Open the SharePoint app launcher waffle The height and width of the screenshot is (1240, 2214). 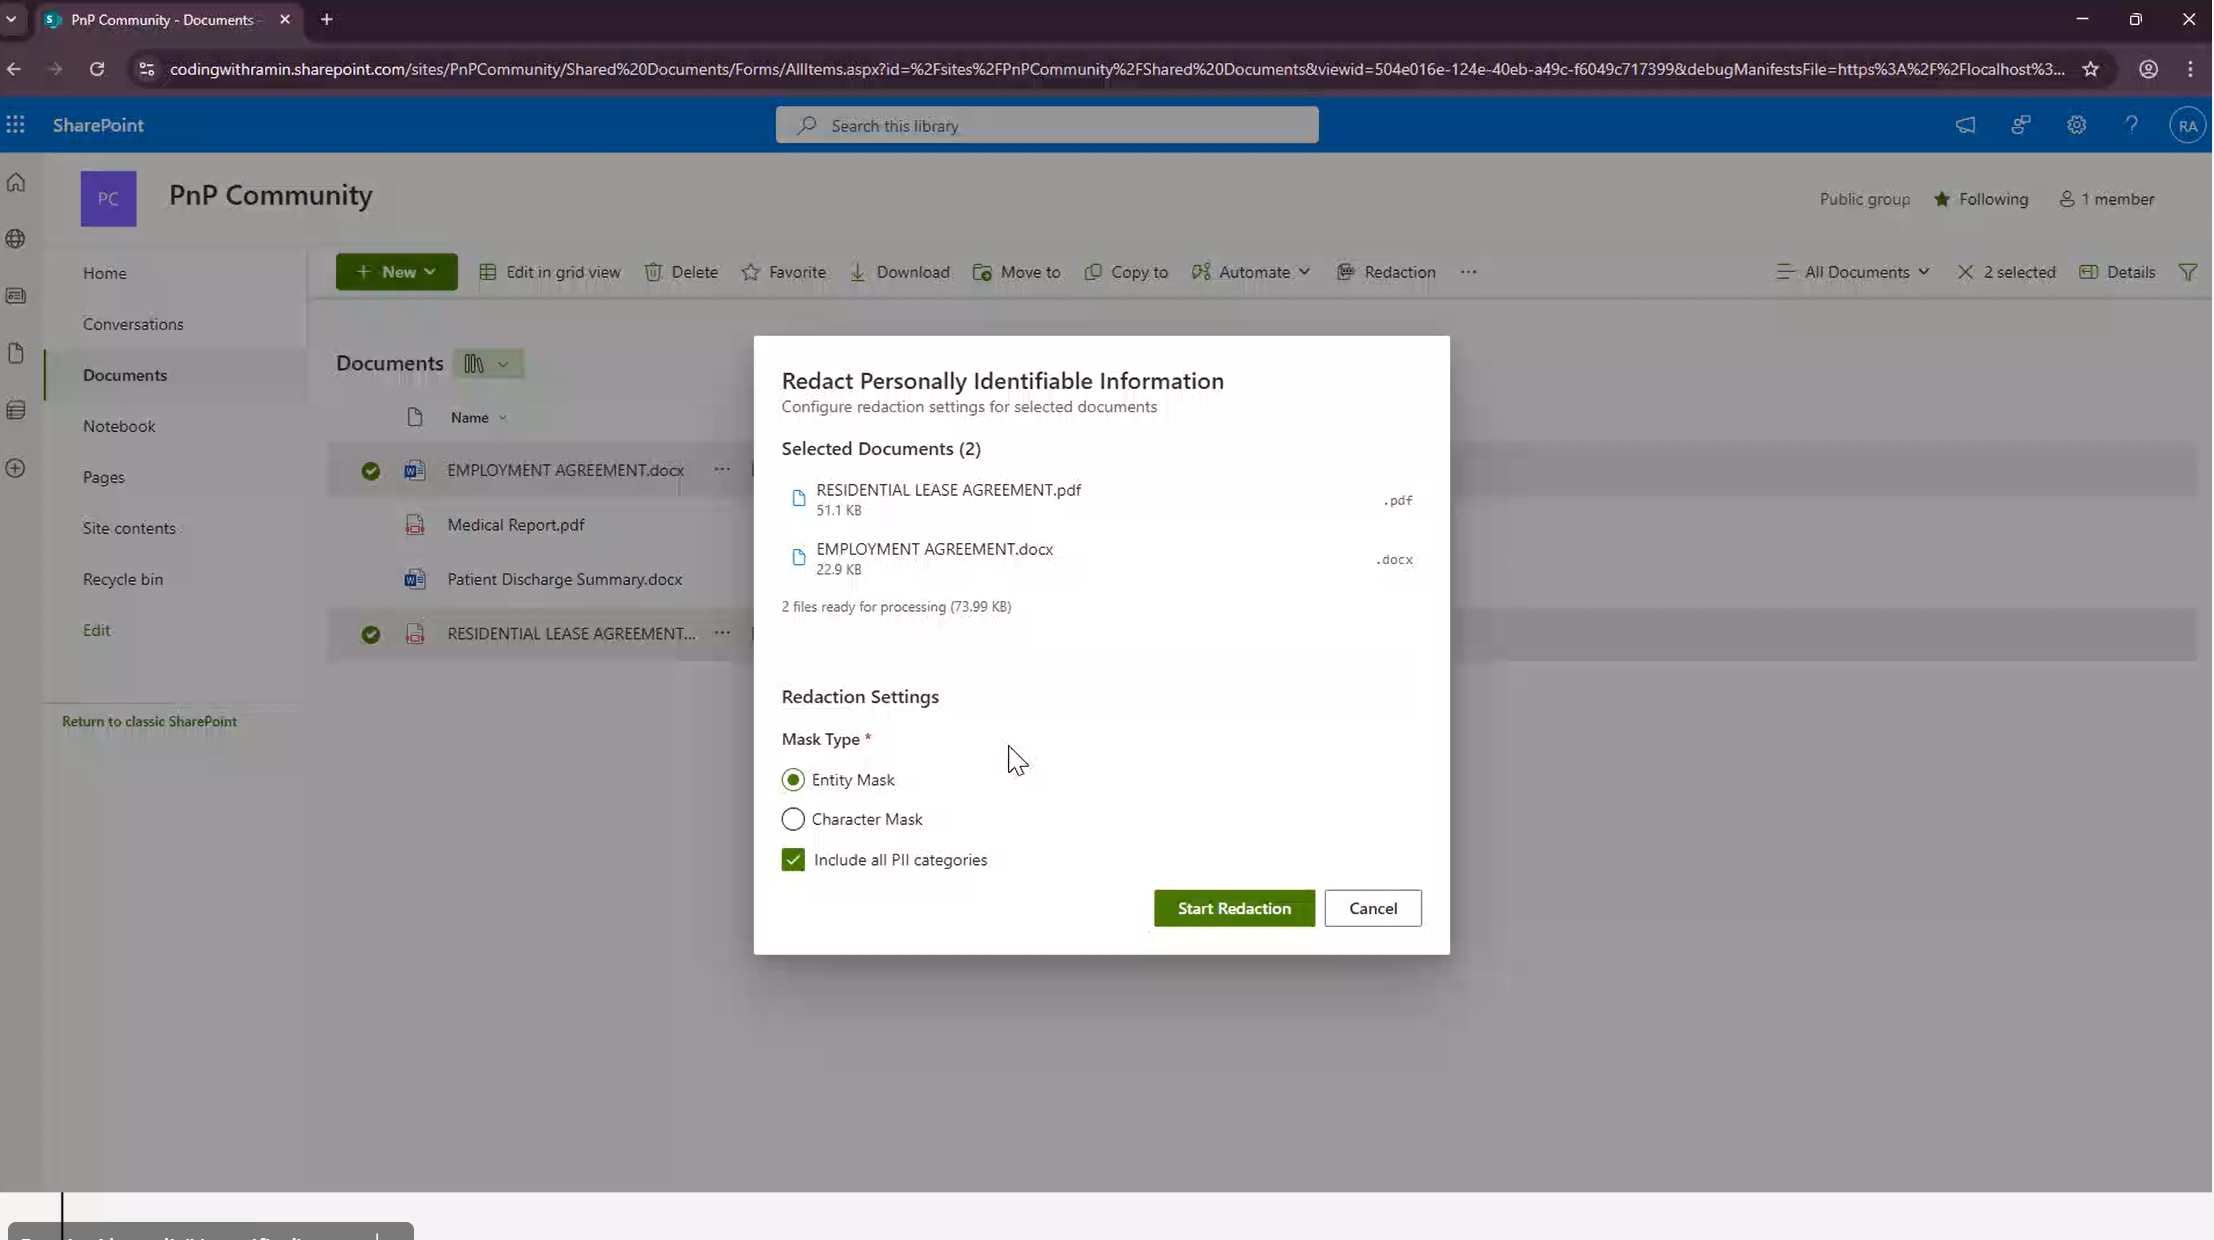click(15, 125)
